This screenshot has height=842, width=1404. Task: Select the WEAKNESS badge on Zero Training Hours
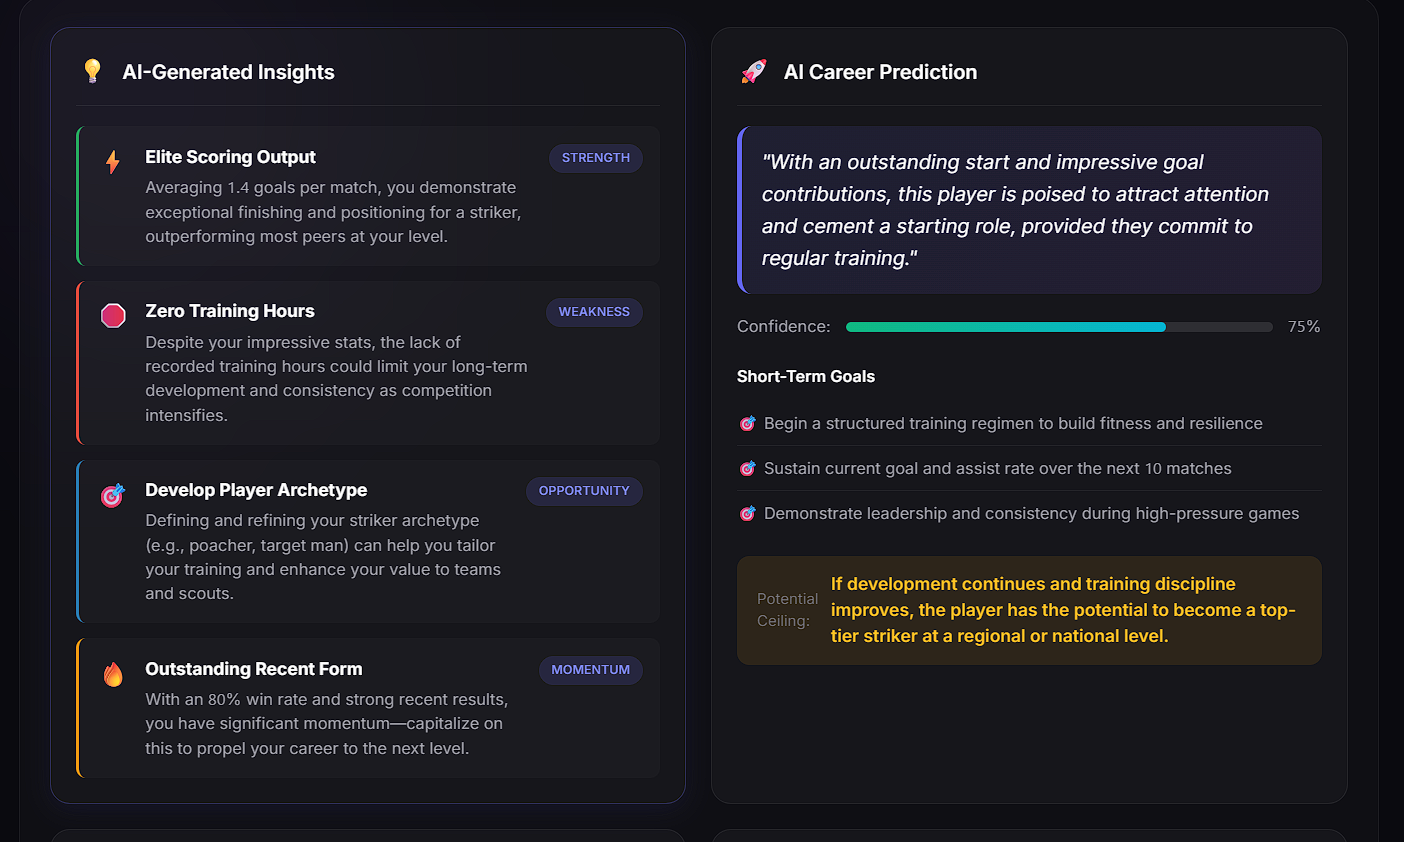pos(594,312)
